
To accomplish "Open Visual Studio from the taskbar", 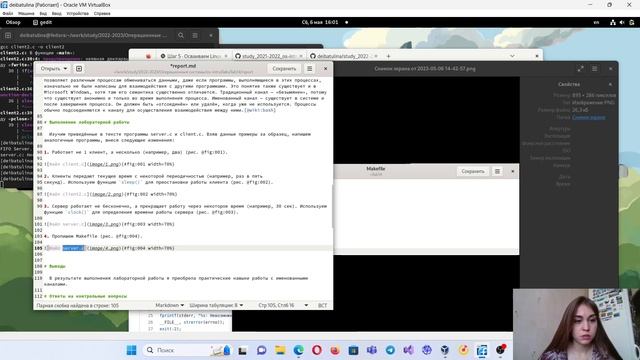I will click(408, 350).
